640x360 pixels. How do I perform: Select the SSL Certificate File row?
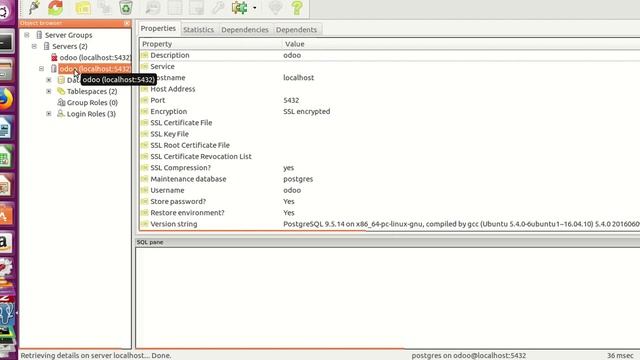point(390,122)
